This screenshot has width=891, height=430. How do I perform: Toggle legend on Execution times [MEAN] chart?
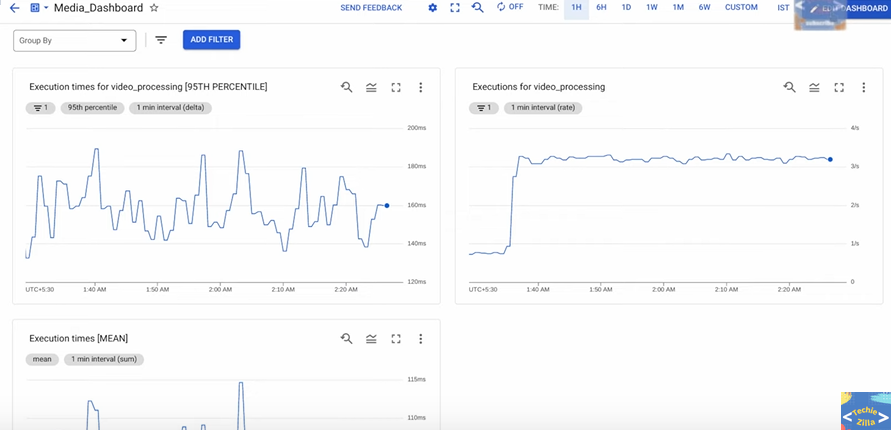371,339
